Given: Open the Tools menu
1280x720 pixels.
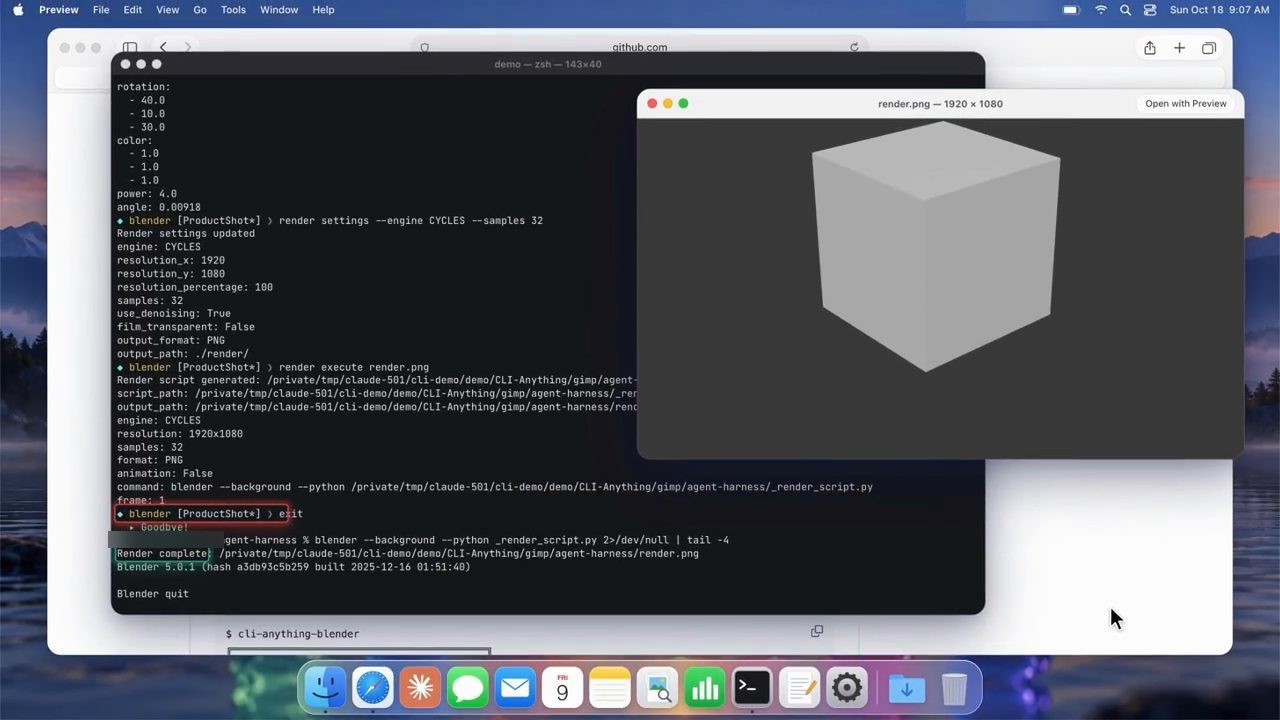Looking at the screenshot, I should 233,10.
